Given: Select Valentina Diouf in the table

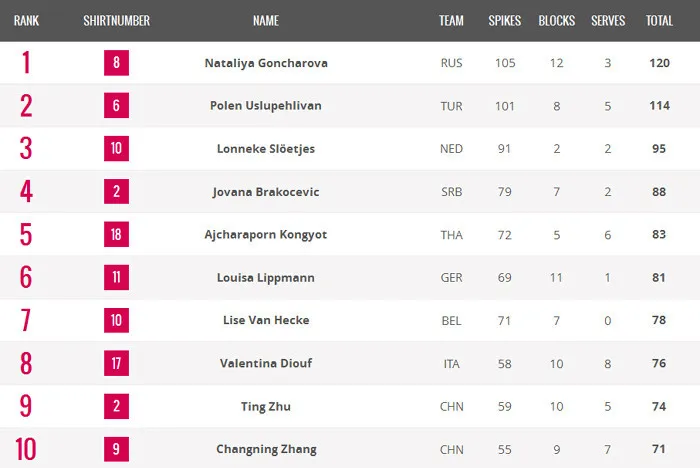Looking at the screenshot, I should point(266,364).
